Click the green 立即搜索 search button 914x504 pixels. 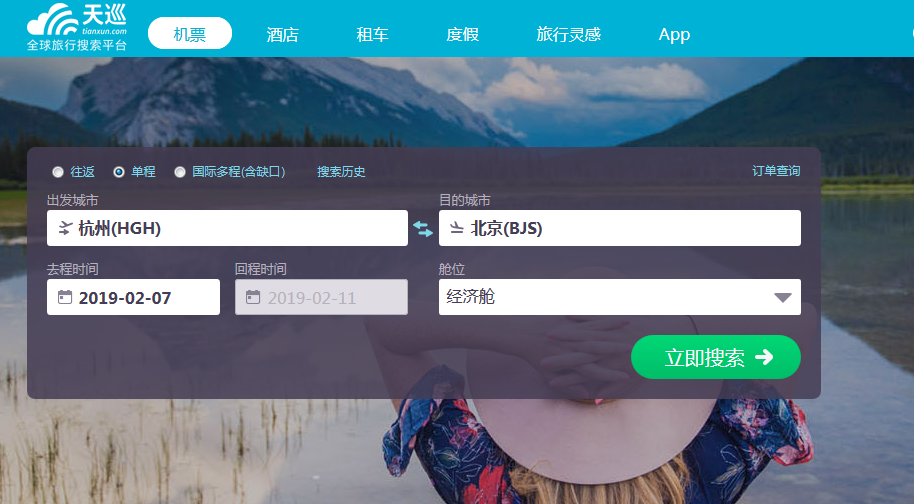[x=716, y=357]
